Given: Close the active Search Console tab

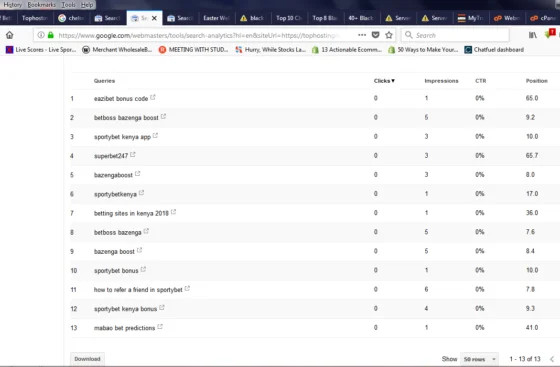Looking at the screenshot, I should click(x=154, y=18).
